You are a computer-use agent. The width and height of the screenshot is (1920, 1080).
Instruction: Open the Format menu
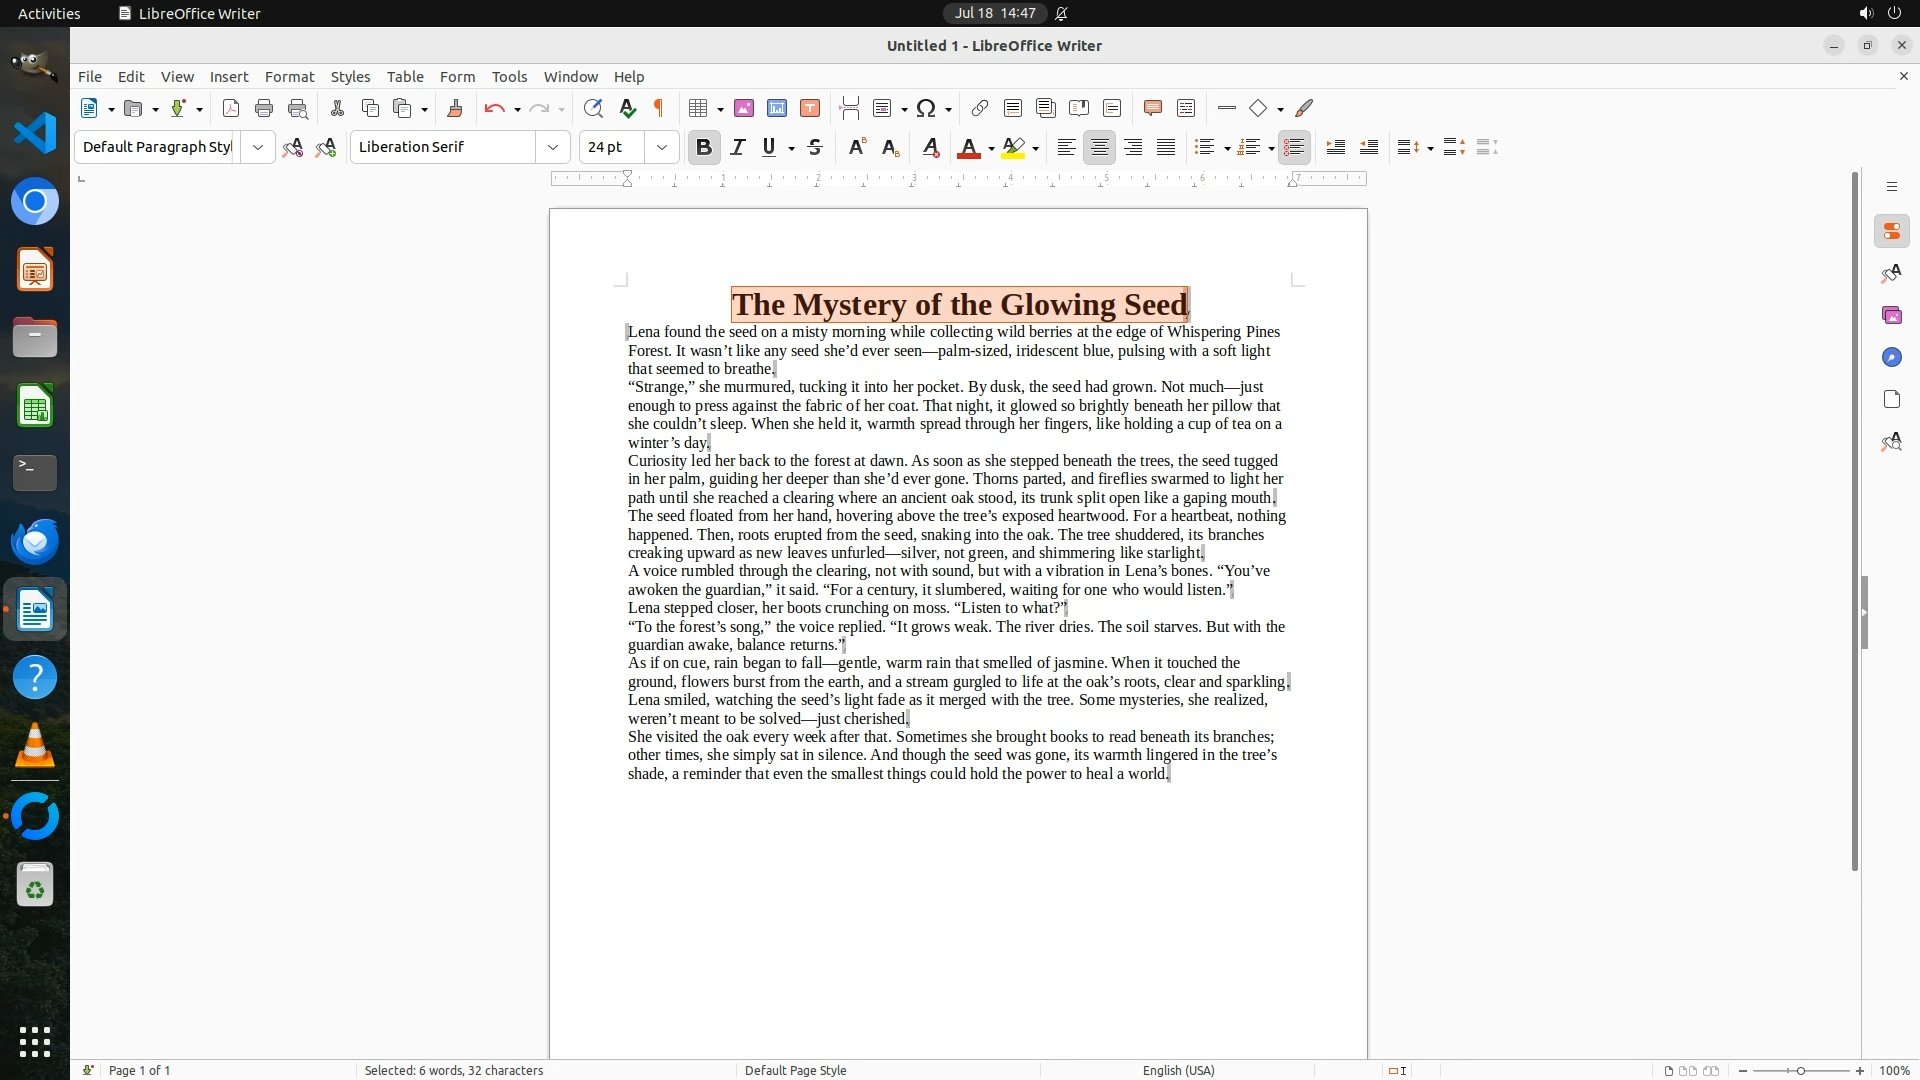(289, 76)
